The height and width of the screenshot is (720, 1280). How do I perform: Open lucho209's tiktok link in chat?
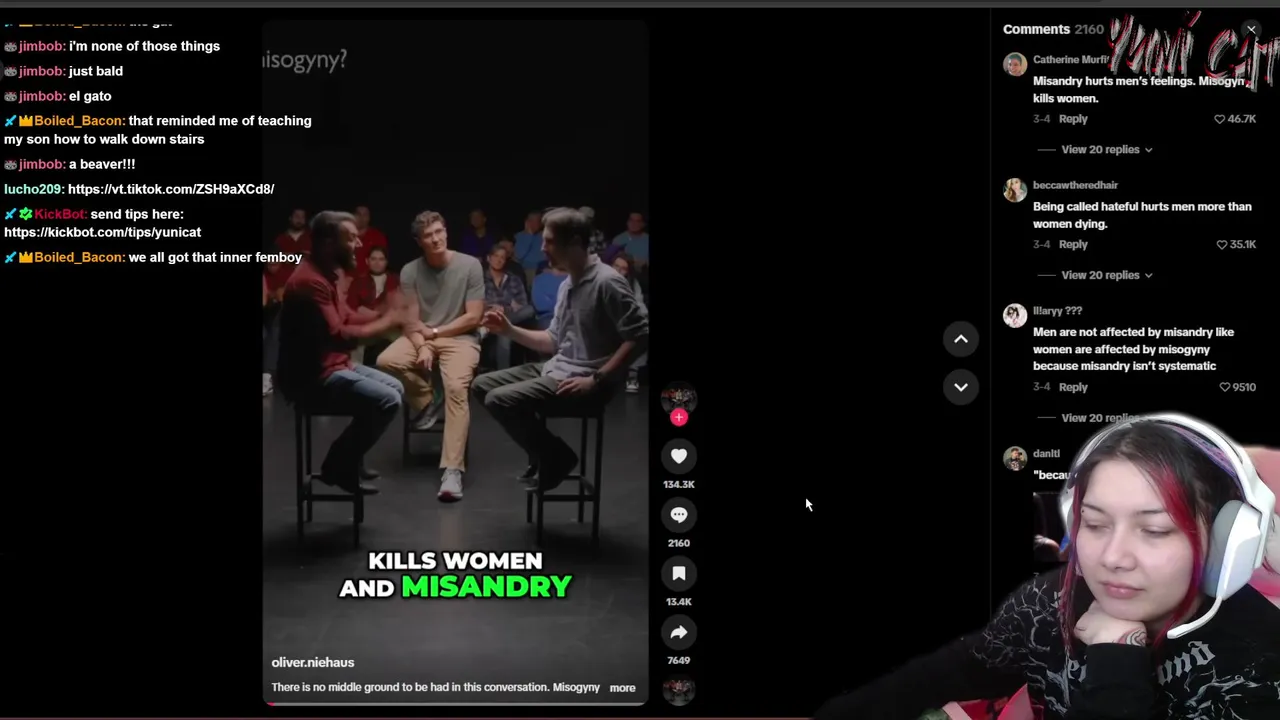tap(171, 189)
